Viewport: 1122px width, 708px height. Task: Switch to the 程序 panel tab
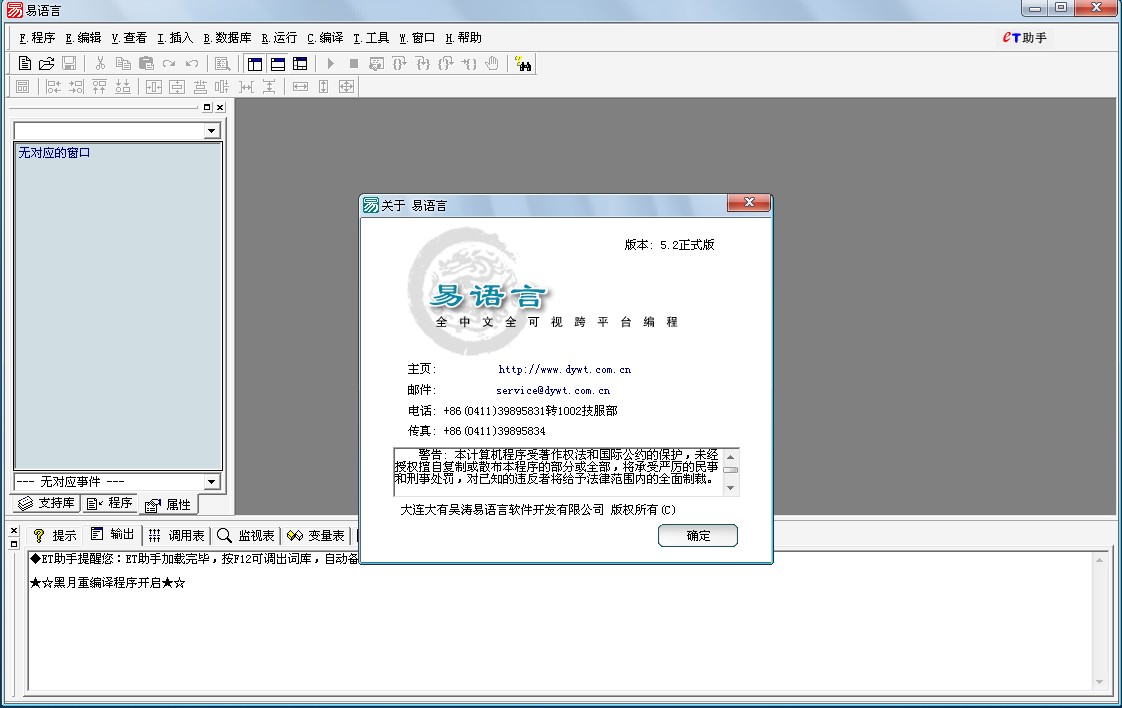coord(109,503)
